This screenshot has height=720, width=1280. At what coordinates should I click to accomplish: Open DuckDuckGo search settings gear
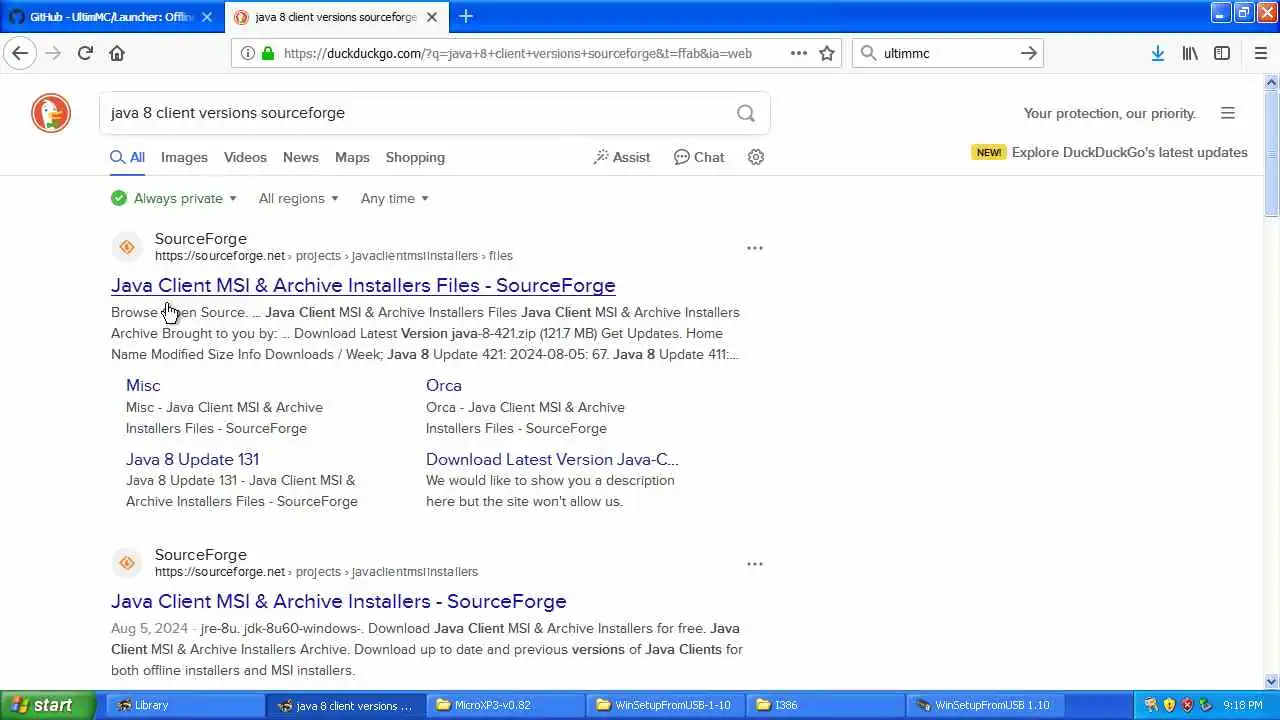(756, 157)
